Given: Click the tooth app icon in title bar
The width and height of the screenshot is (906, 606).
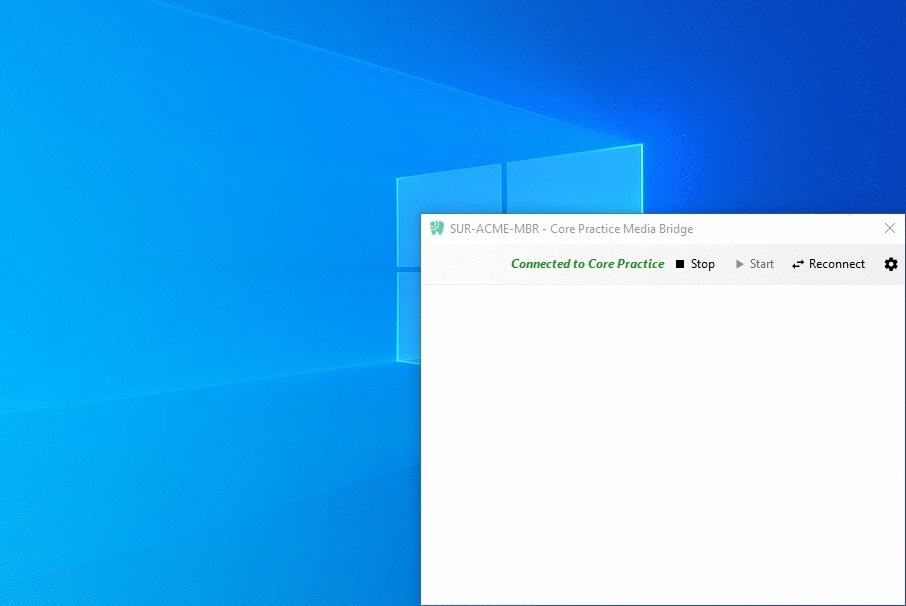Looking at the screenshot, I should pos(437,228).
